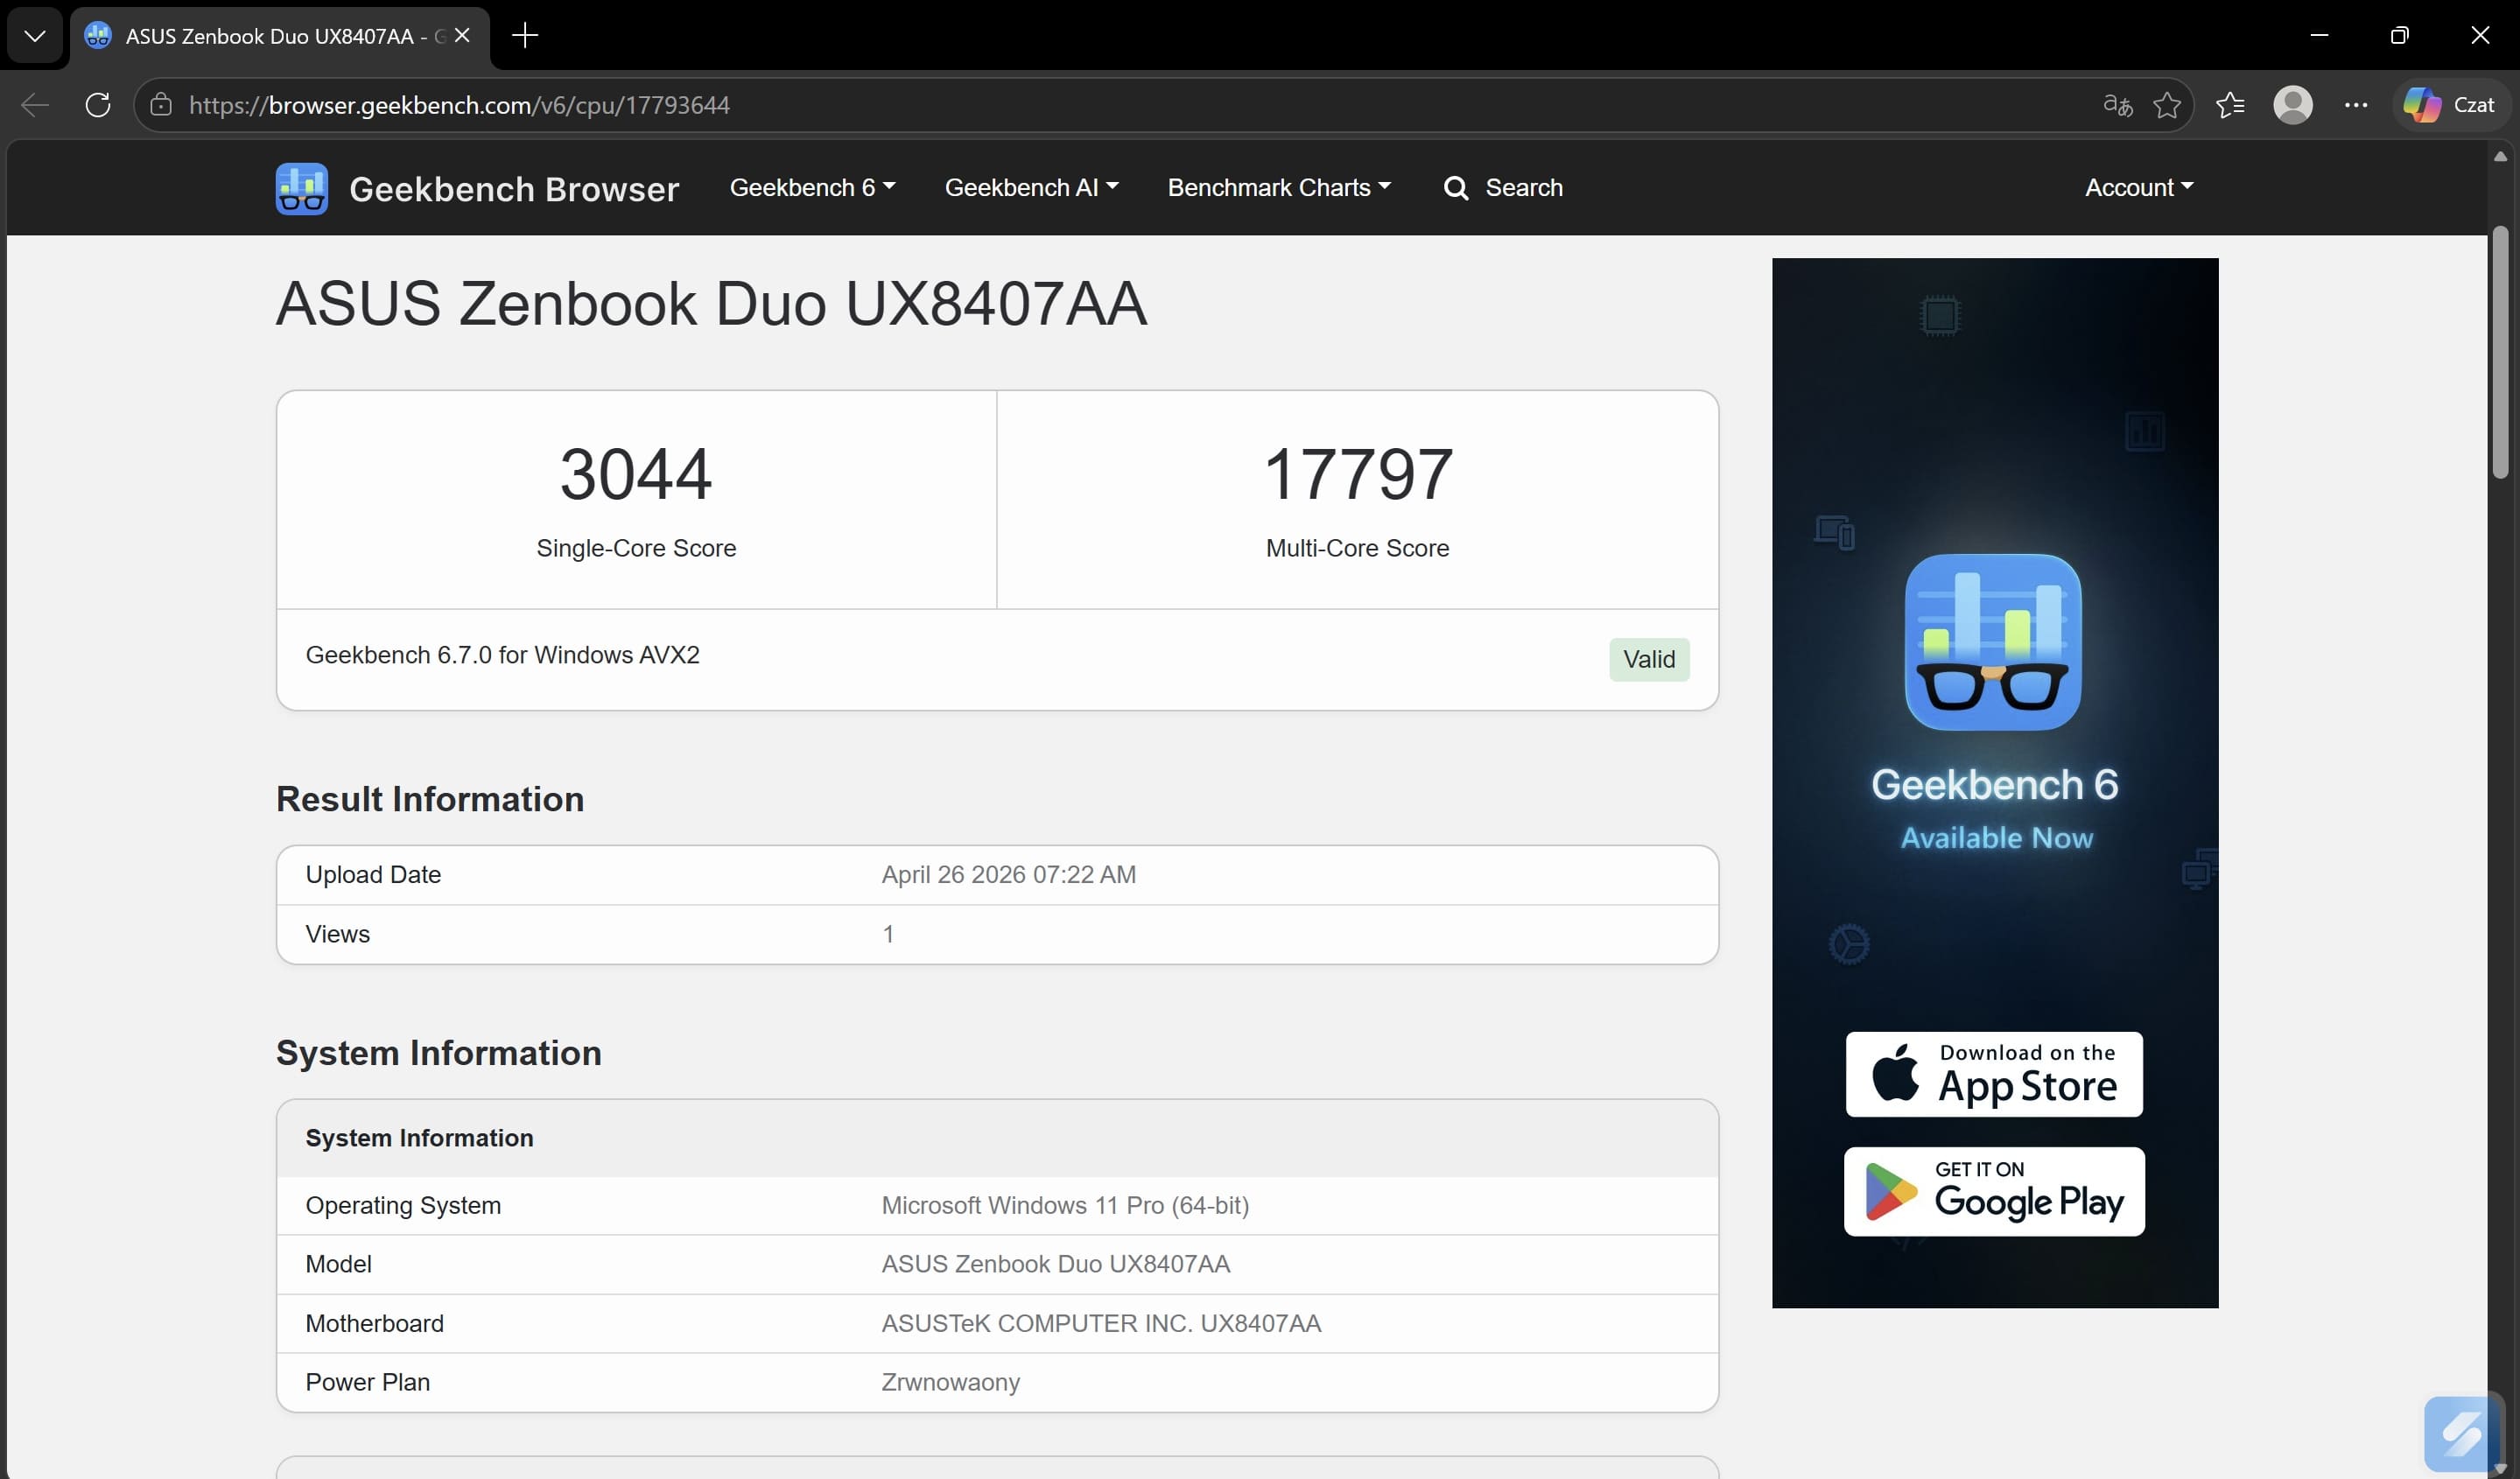Open the Benchmark Charts dropdown

point(1278,188)
